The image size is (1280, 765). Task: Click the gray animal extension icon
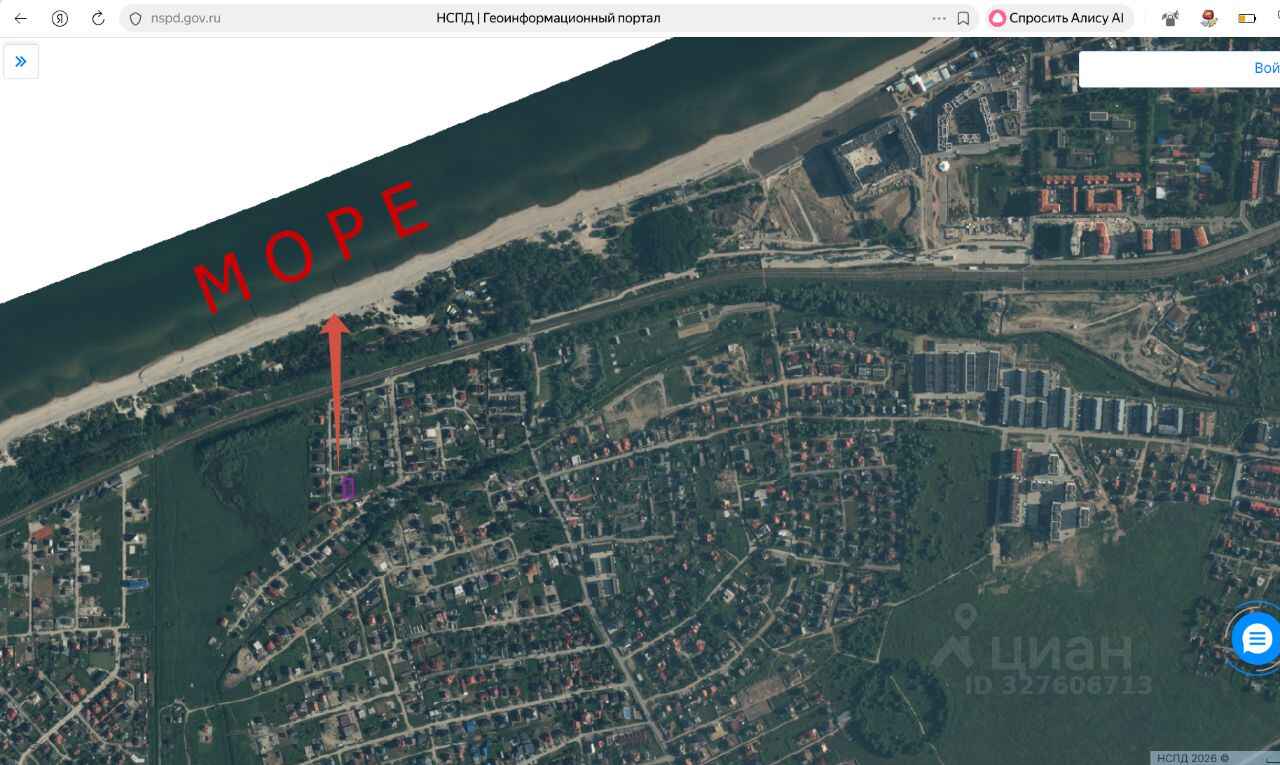click(x=1169, y=18)
